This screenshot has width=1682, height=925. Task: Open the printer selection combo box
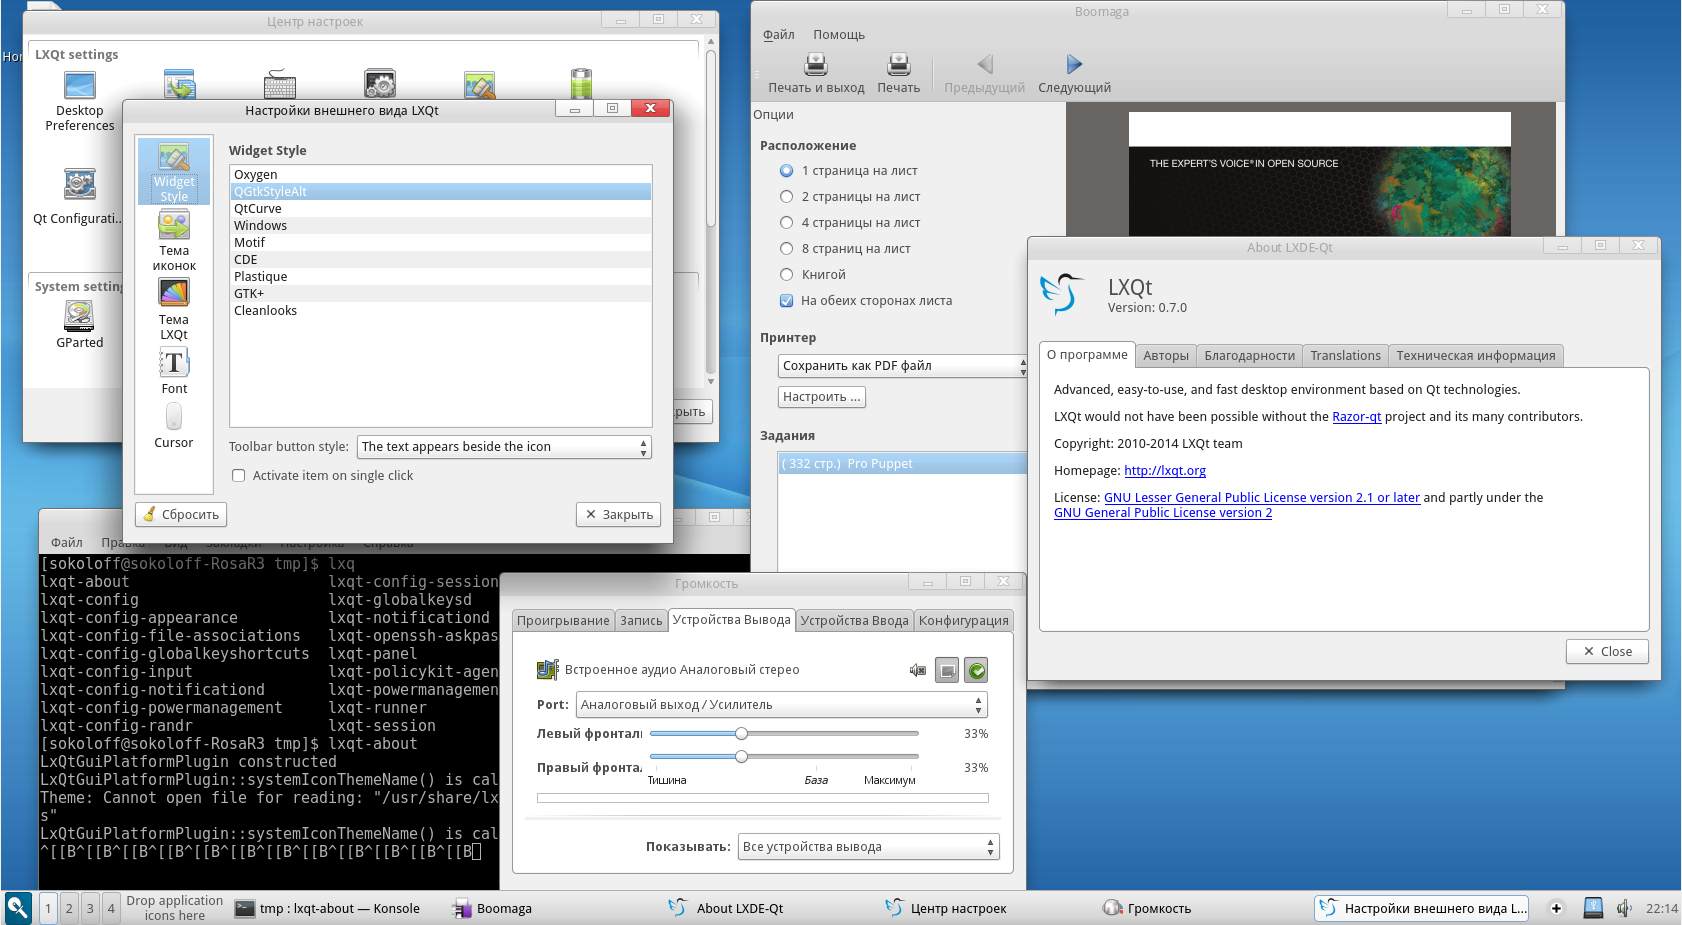(x=901, y=366)
